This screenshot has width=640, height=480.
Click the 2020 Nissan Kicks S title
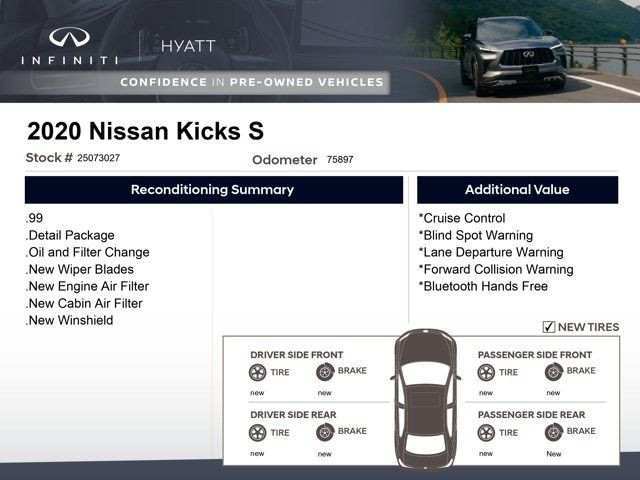[145, 131]
